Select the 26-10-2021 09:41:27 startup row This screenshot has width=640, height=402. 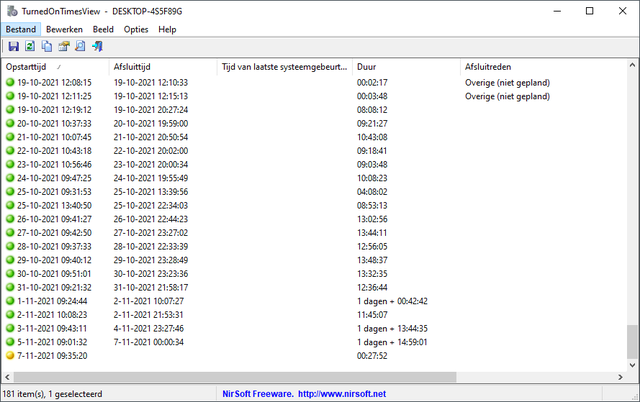coord(314,219)
